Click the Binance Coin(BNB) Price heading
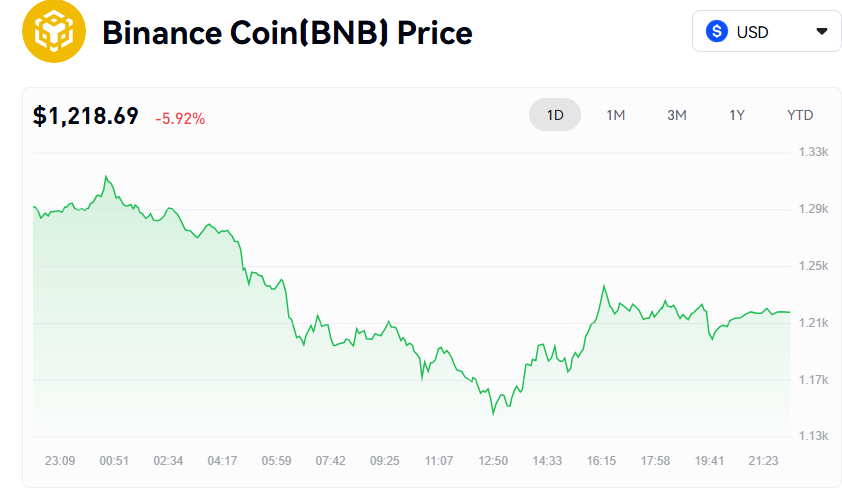The width and height of the screenshot is (842, 497). pyautogui.click(x=287, y=33)
